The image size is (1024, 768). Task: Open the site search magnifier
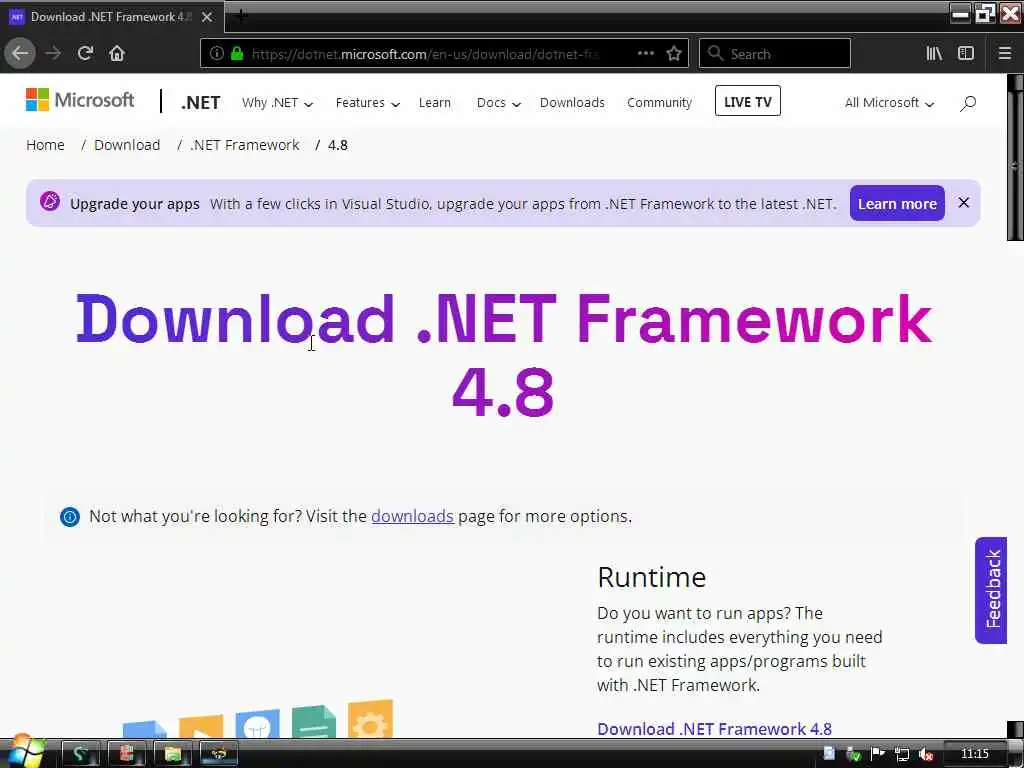pyautogui.click(x=968, y=103)
